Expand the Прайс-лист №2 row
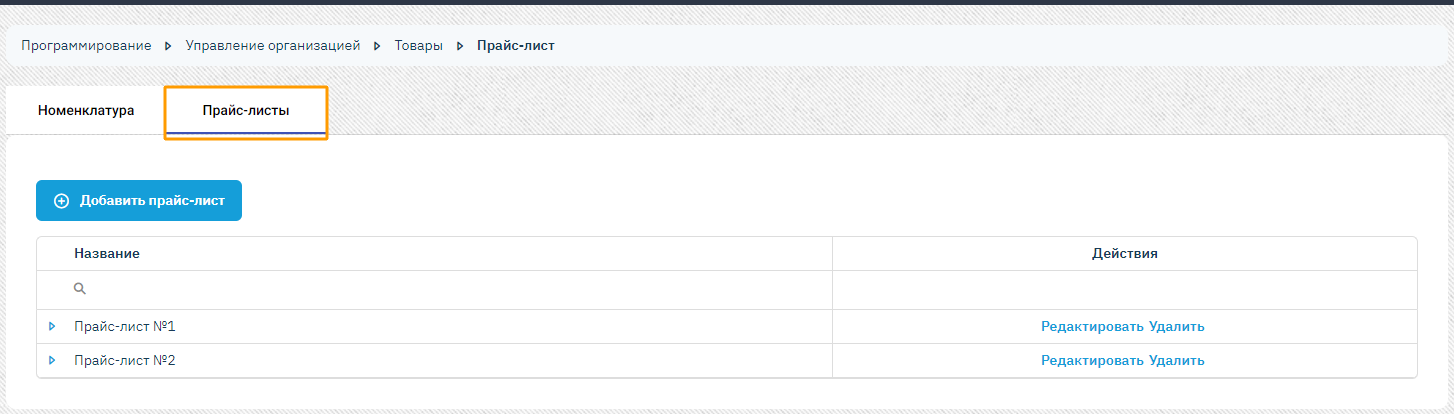The image size is (1454, 414). coord(52,360)
